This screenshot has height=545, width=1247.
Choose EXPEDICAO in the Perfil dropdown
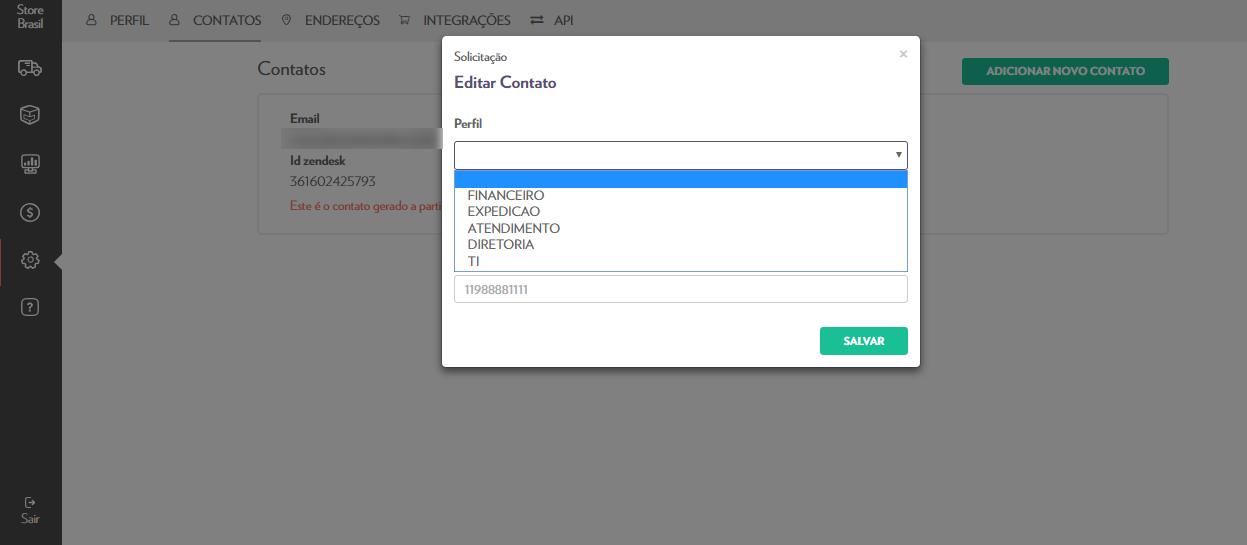(x=503, y=212)
